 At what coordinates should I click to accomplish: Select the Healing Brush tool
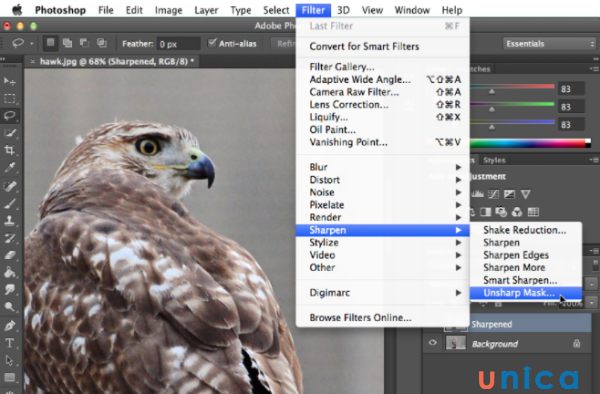10,186
